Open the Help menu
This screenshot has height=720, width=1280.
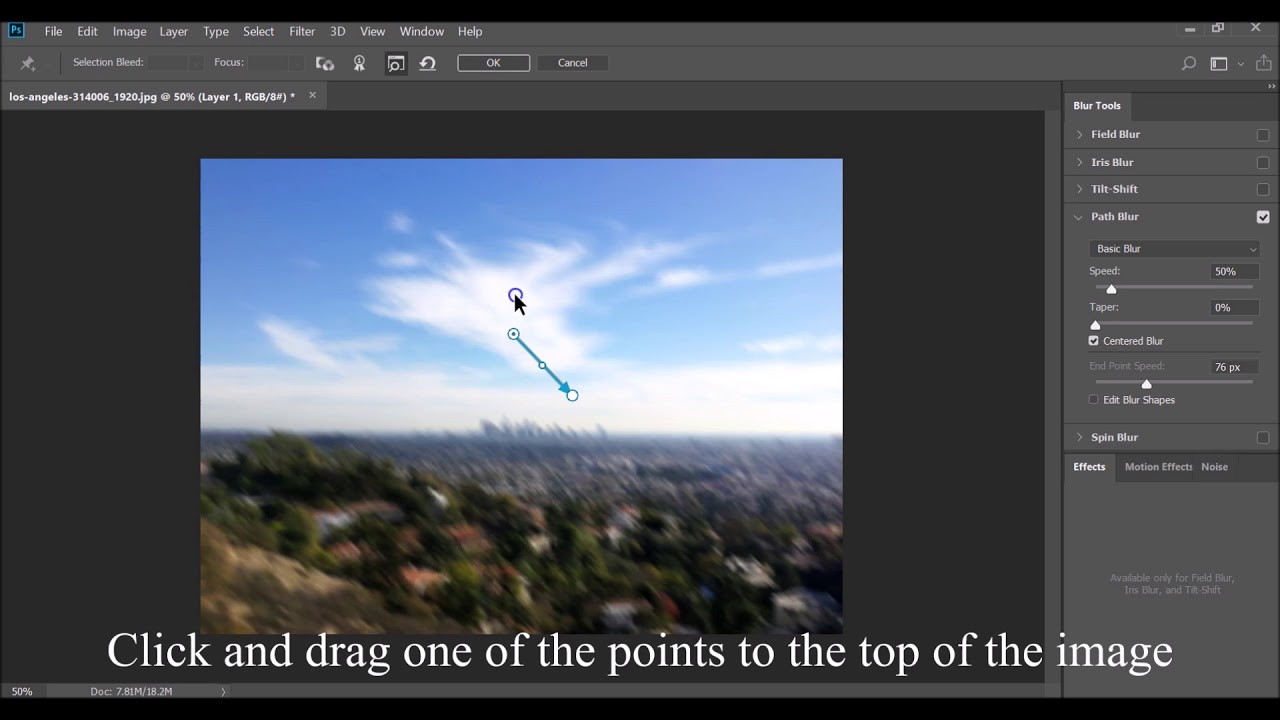coord(470,31)
